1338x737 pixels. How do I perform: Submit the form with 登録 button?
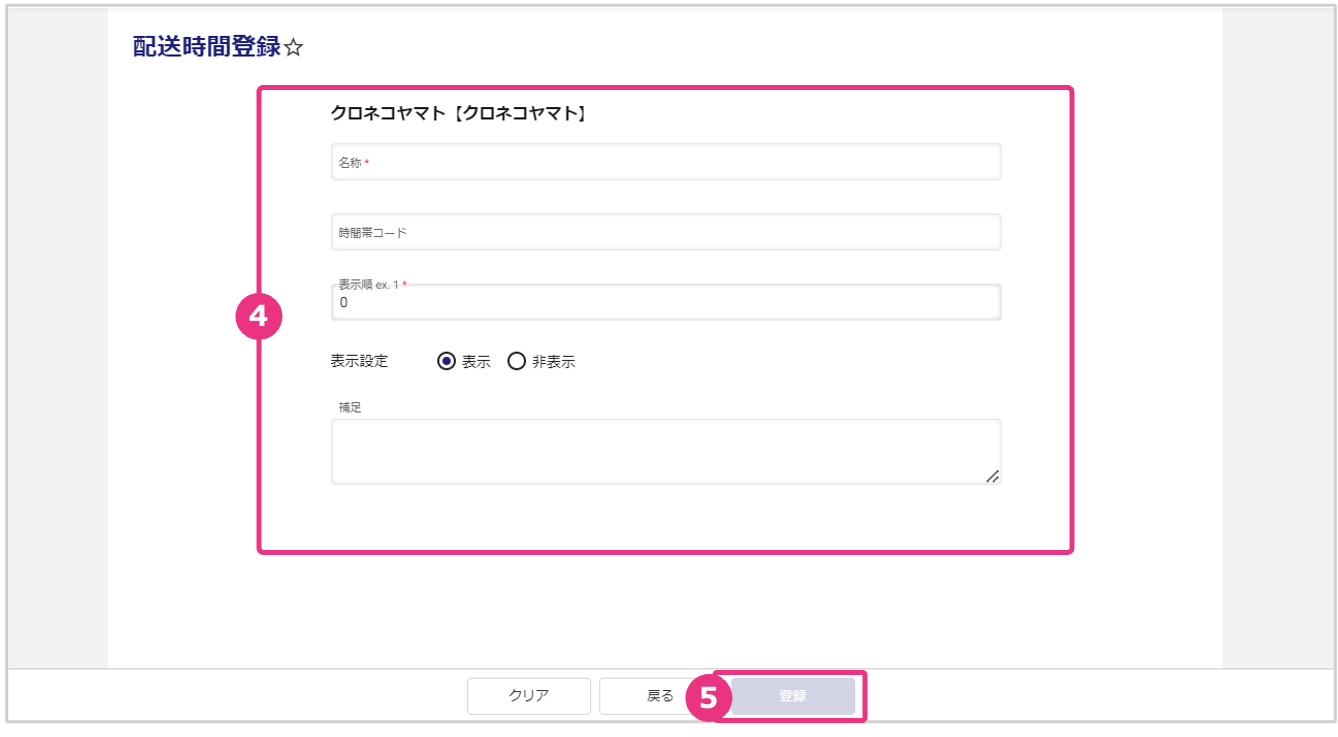(793, 696)
